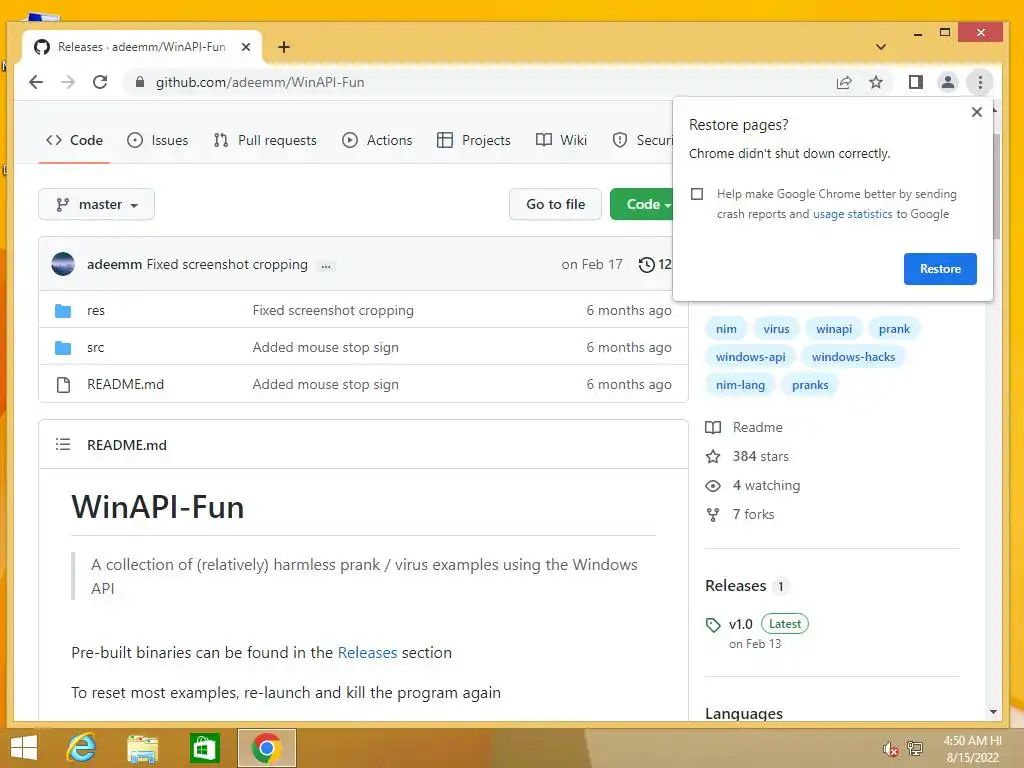
Task: Reload the GitHub page
Action: [x=100, y=82]
